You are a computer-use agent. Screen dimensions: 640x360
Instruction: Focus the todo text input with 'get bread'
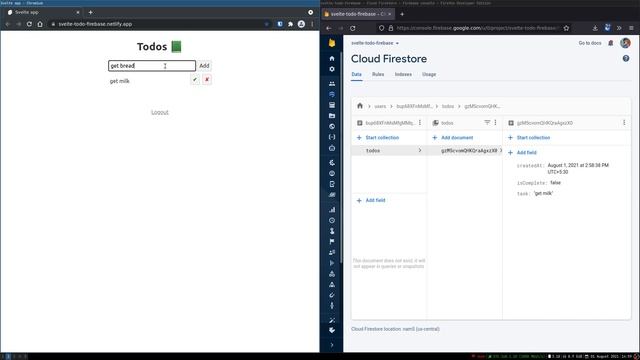152,65
